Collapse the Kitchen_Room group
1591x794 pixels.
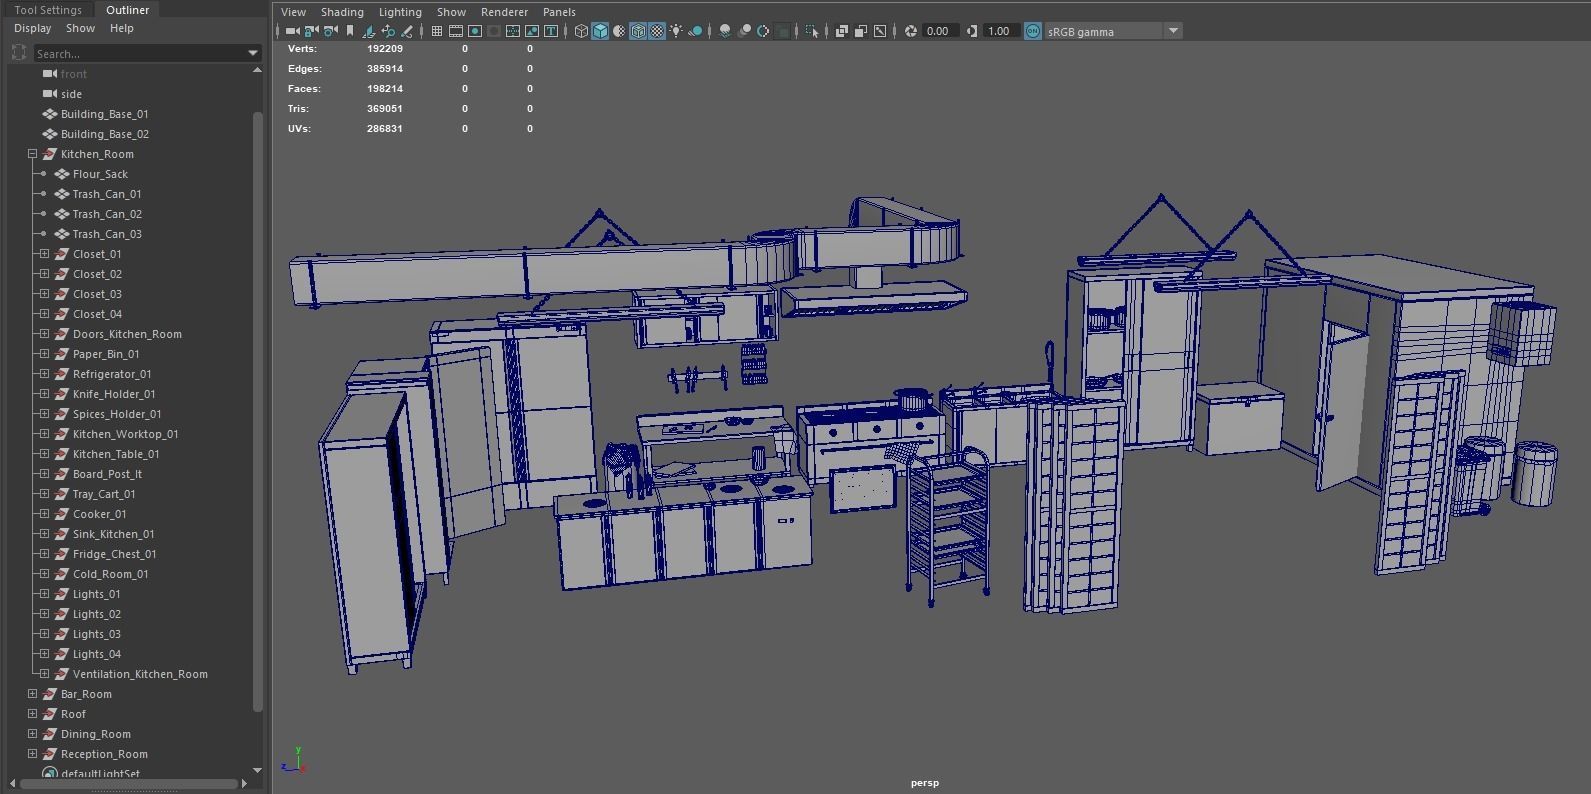pyautogui.click(x=32, y=154)
